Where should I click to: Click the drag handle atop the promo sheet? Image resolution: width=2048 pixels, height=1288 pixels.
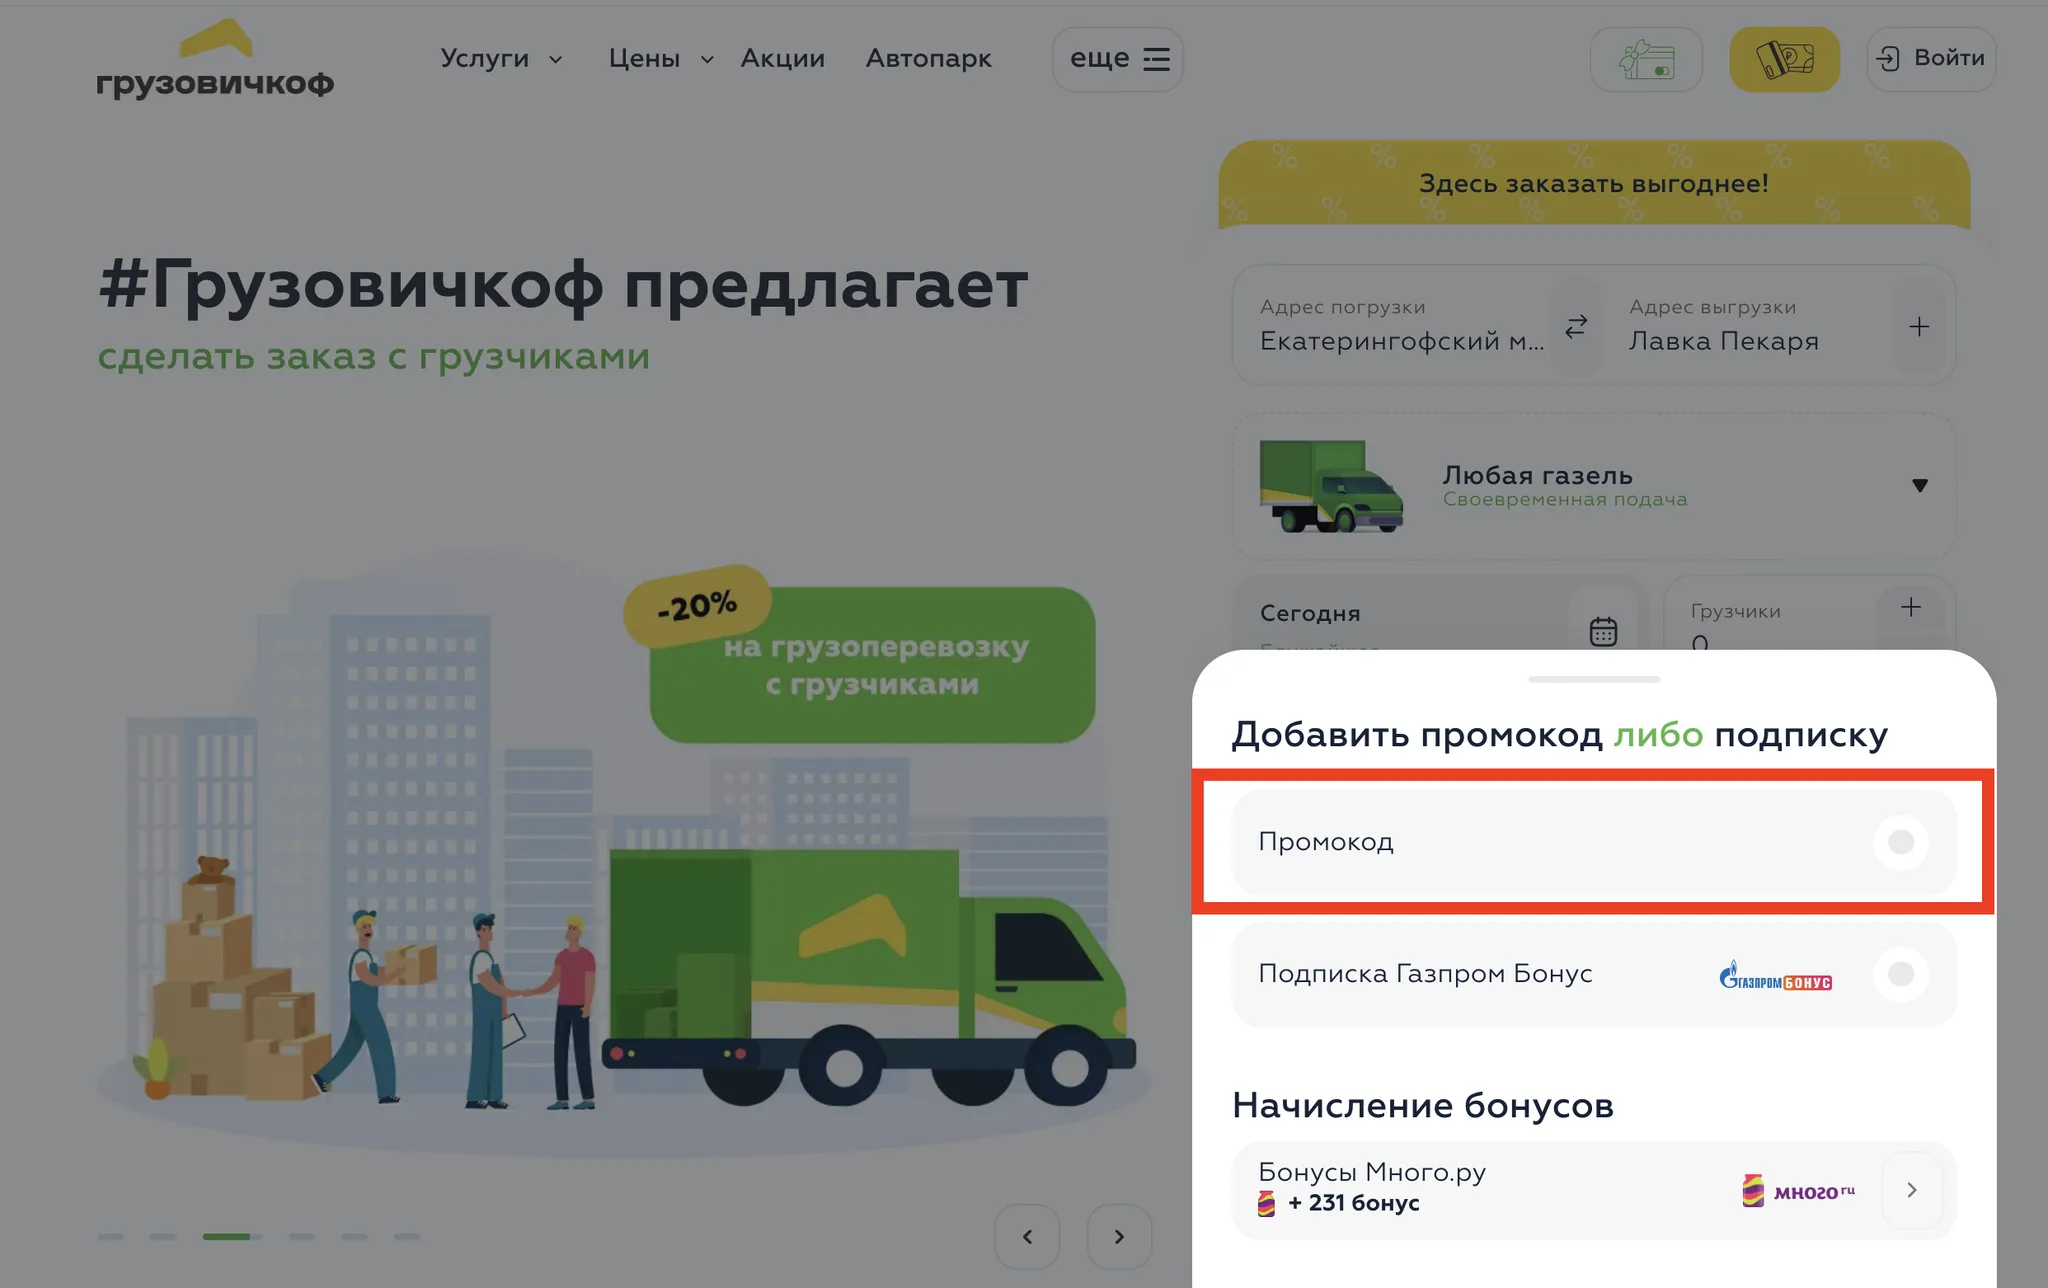1594,679
